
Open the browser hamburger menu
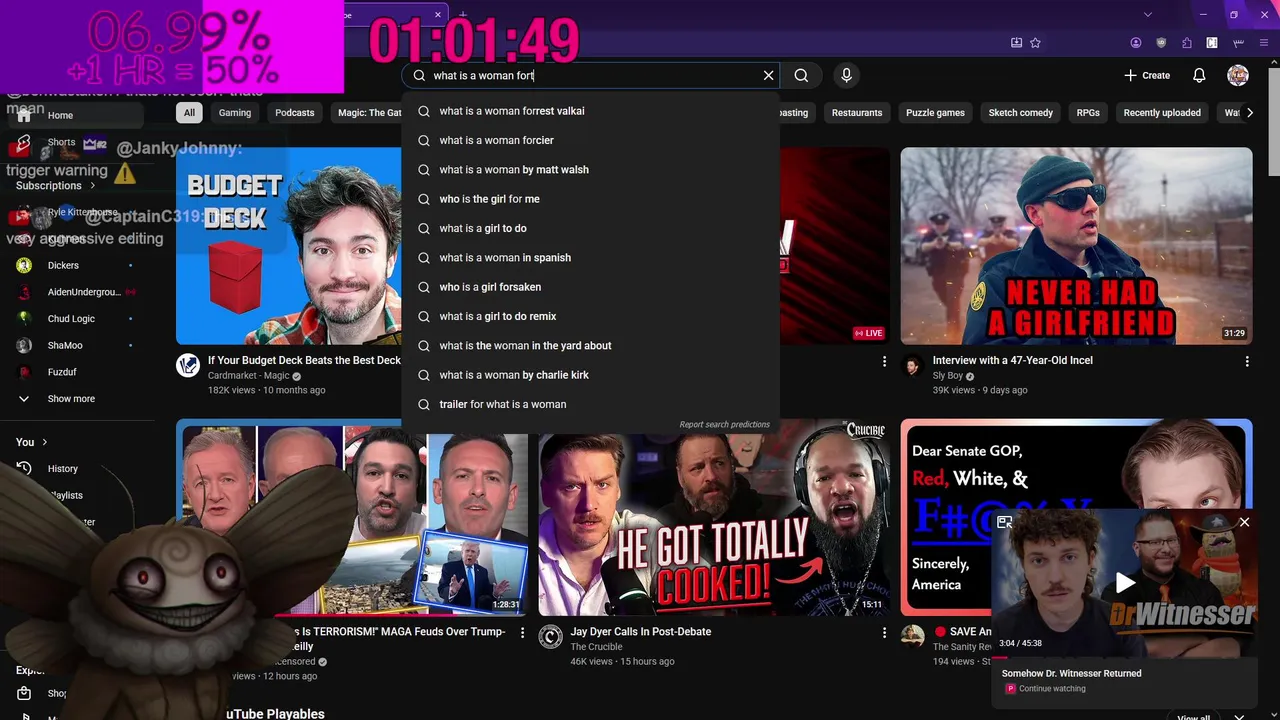point(1265,43)
